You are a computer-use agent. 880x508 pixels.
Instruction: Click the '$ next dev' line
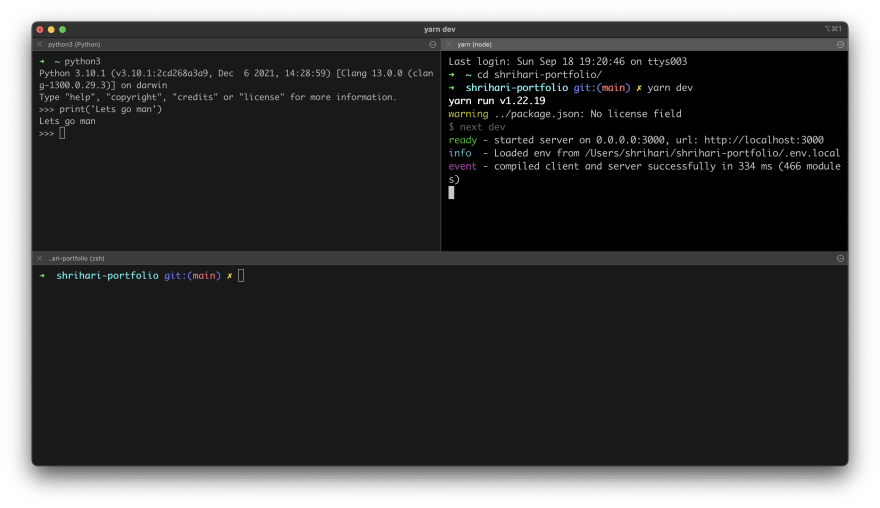click(476, 127)
